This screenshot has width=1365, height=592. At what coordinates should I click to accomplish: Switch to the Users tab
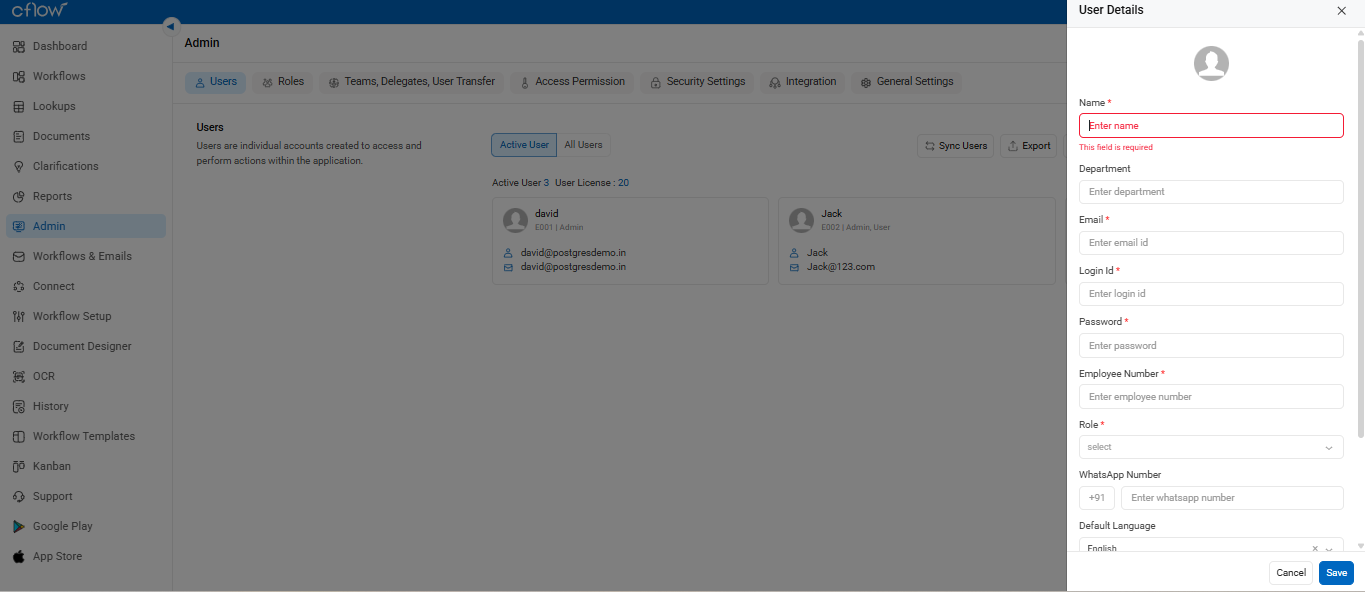point(215,82)
